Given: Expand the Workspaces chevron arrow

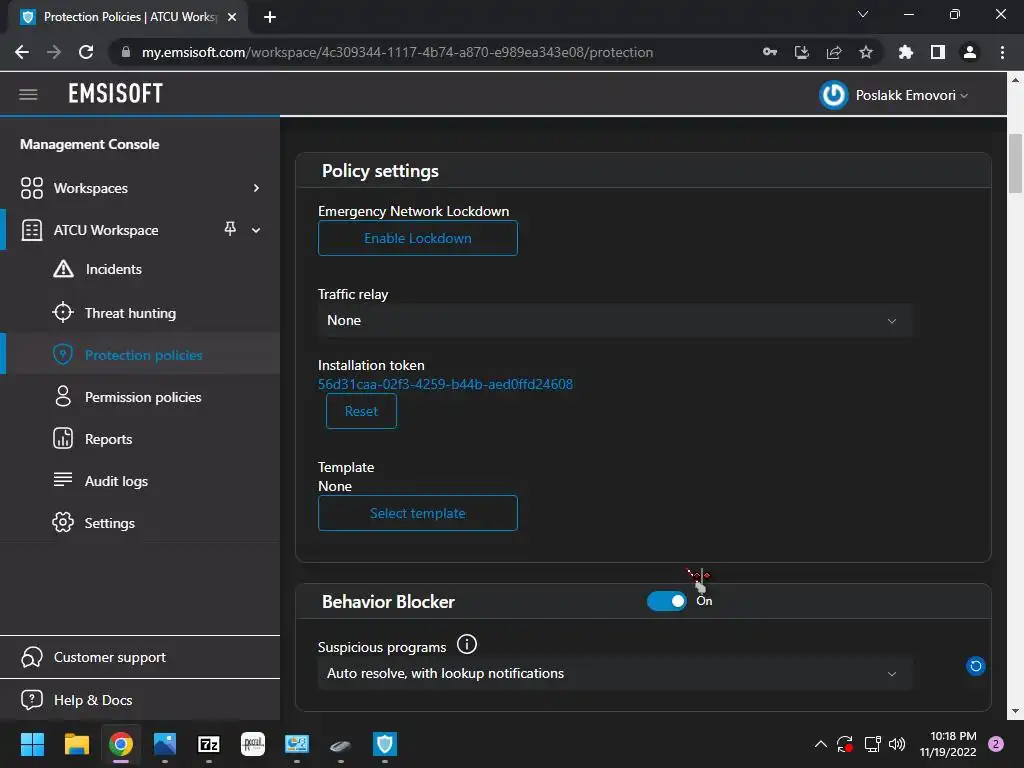Looking at the screenshot, I should tap(256, 188).
